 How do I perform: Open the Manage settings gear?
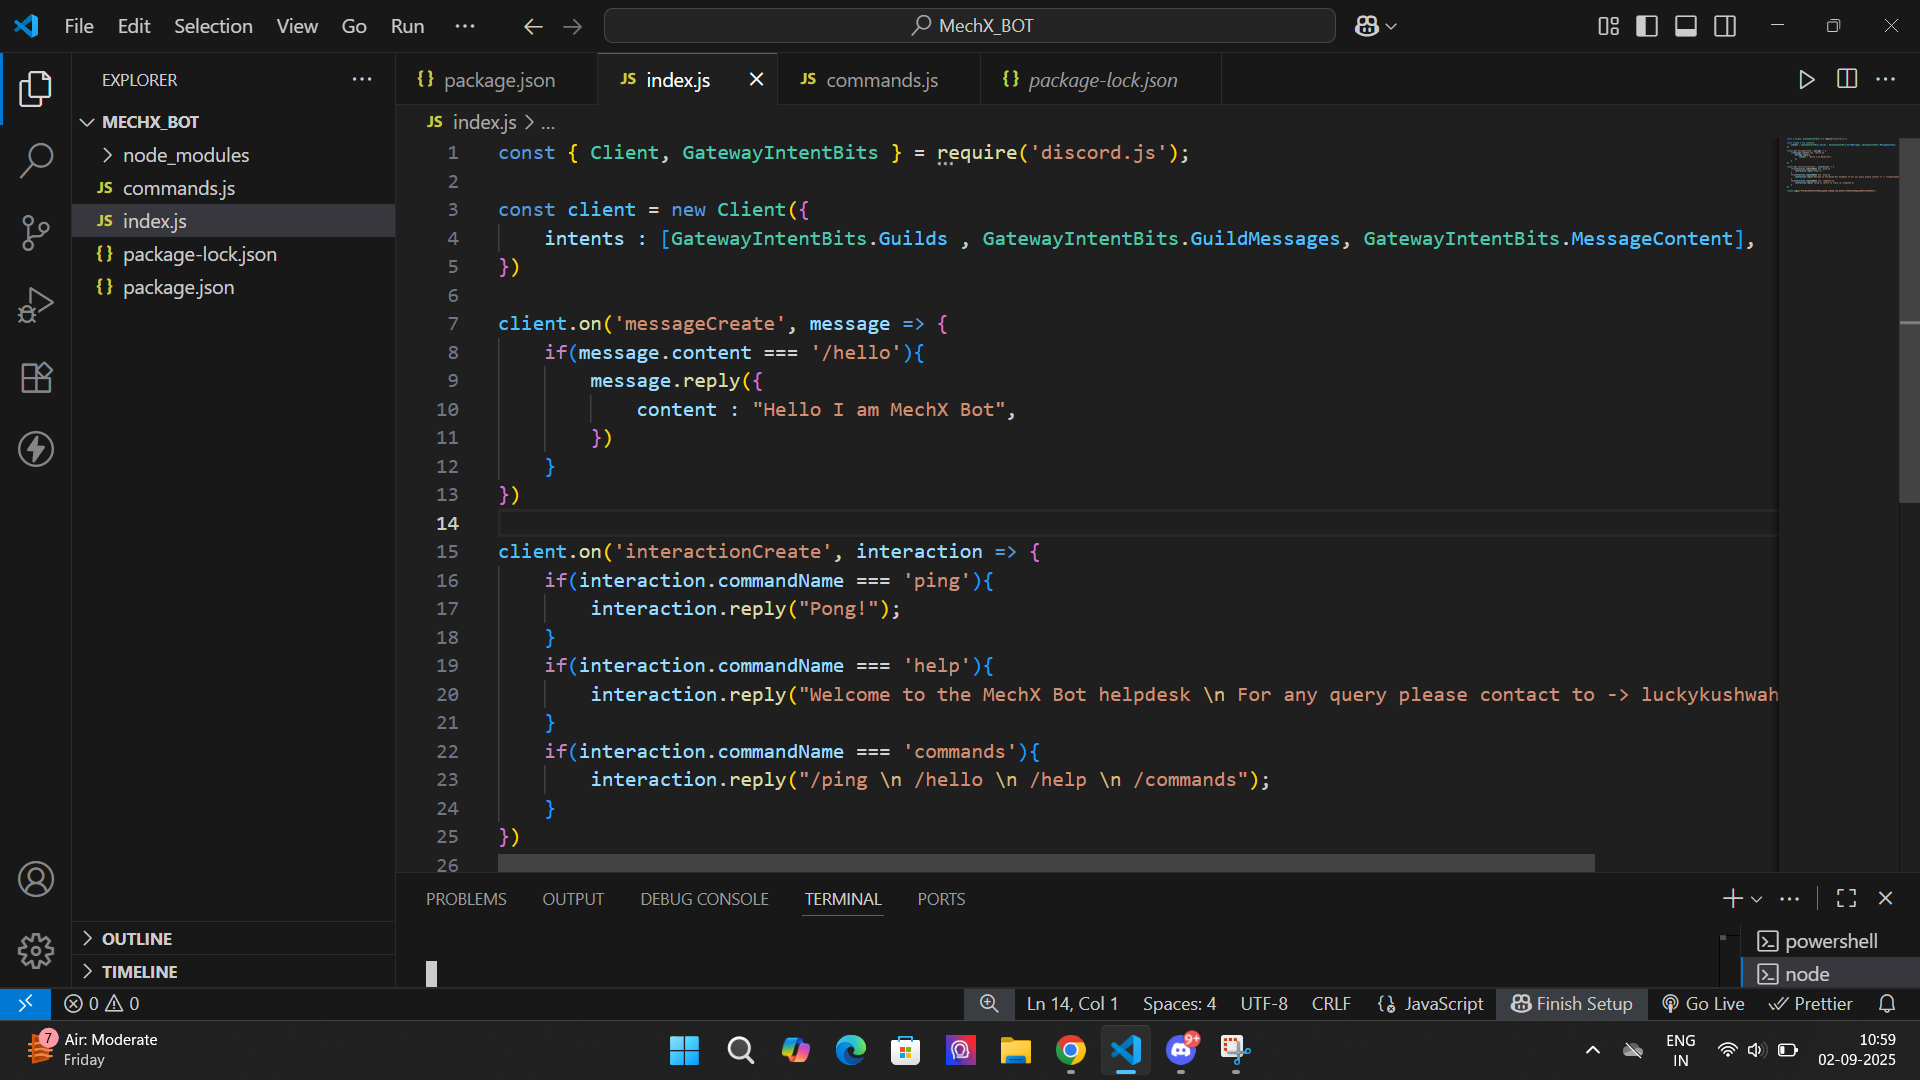pos(36,950)
